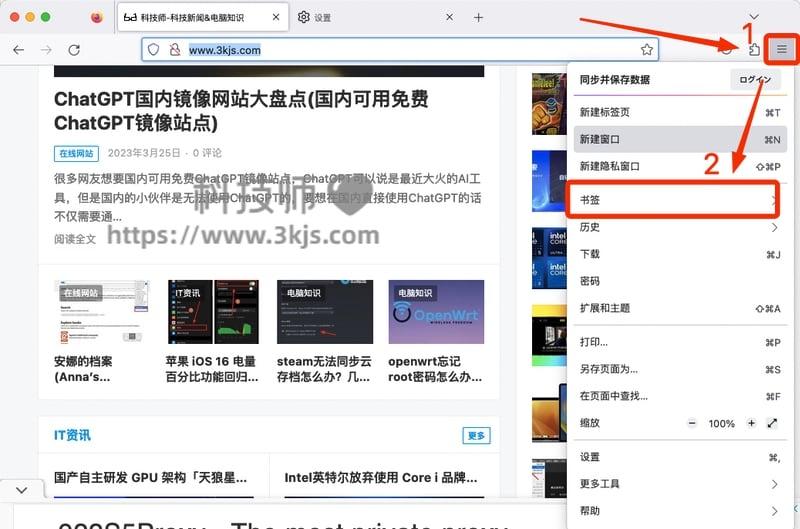Click the 在线网站 category tag under headline
This screenshot has height=529, width=800.
click(76, 154)
